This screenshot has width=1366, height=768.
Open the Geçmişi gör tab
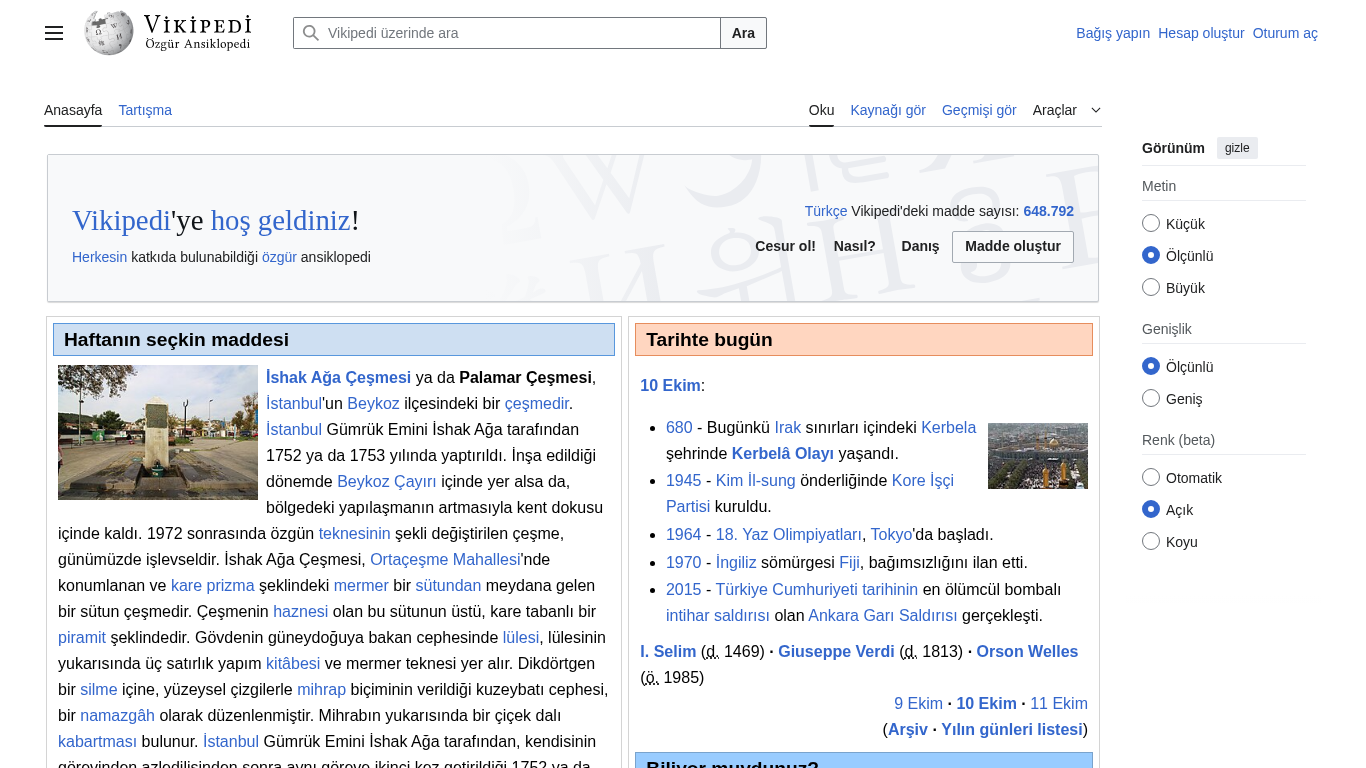point(978,110)
